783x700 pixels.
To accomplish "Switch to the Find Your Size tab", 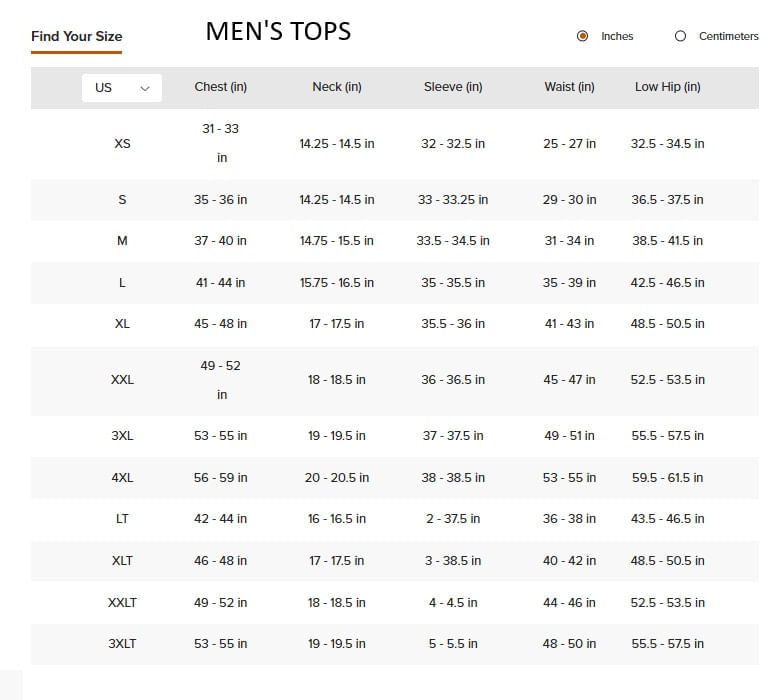I will click(x=76, y=36).
